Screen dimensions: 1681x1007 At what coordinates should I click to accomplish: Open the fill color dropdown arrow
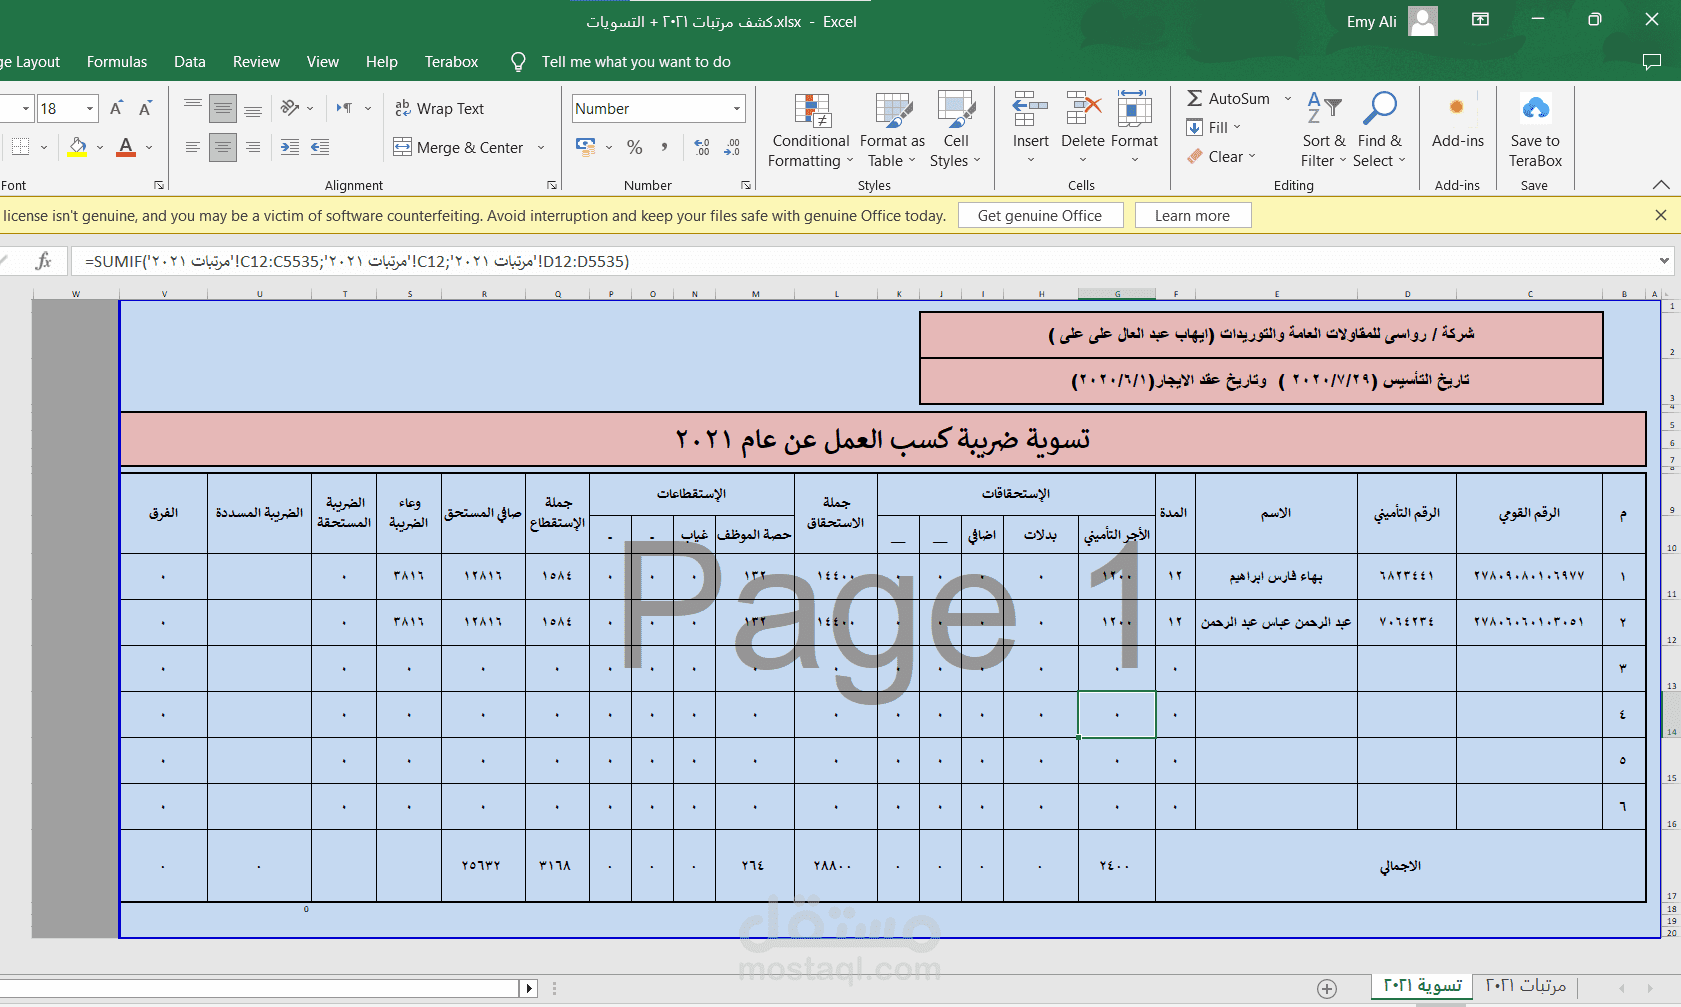pos(100,148)
